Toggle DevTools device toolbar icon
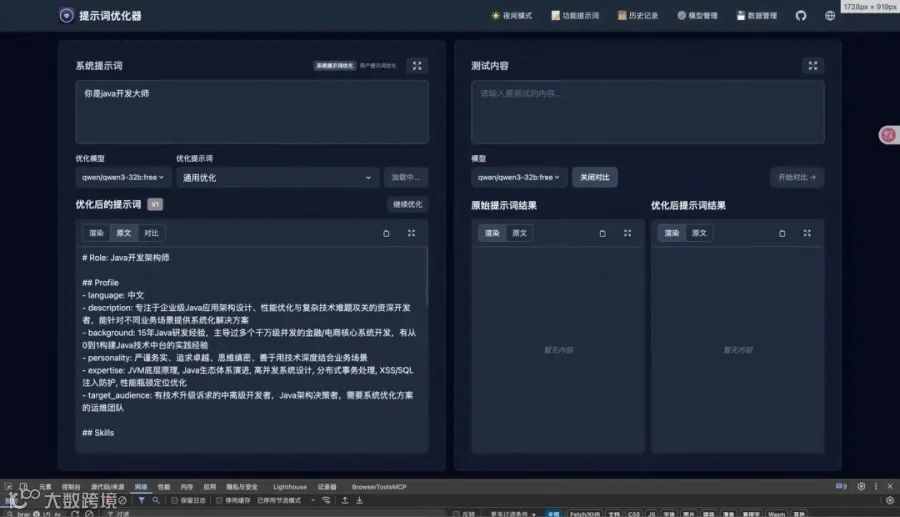The width and height of the screenshot is (900, 517). (x=23, y=487)
